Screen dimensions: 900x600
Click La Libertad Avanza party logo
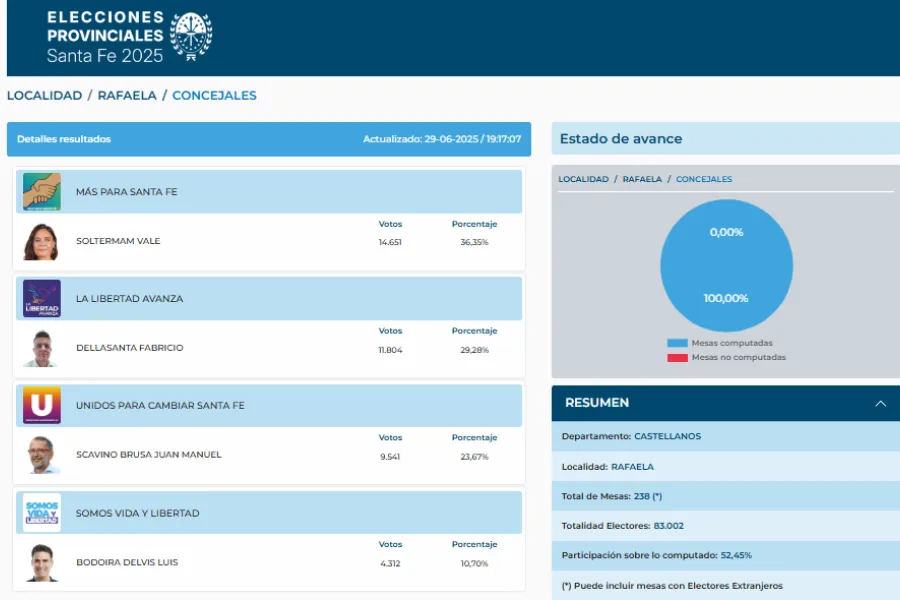(42, 298)
